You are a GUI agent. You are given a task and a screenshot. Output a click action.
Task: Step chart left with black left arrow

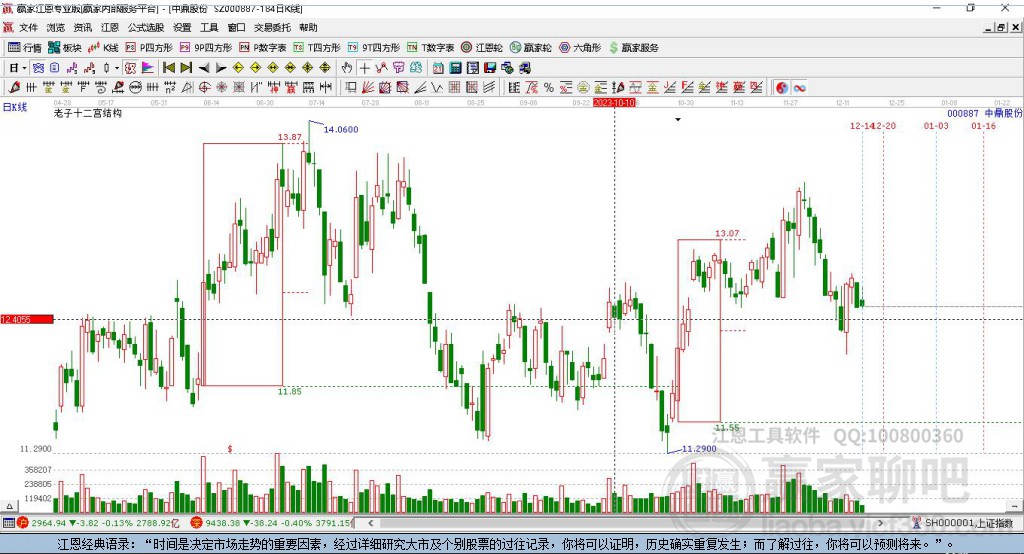click(203, 68)
